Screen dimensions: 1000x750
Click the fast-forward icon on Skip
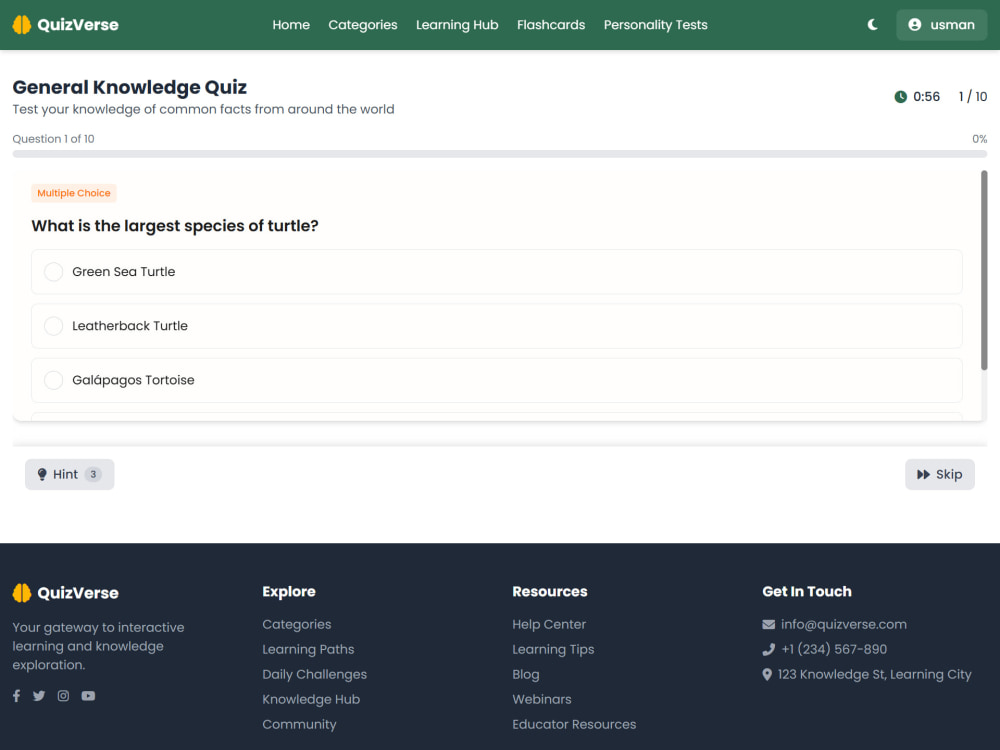pos(923,474)
